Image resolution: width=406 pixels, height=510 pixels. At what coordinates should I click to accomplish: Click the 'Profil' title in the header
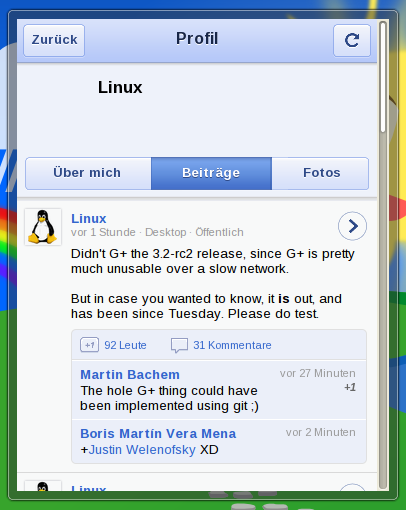[x=197, y=38]
